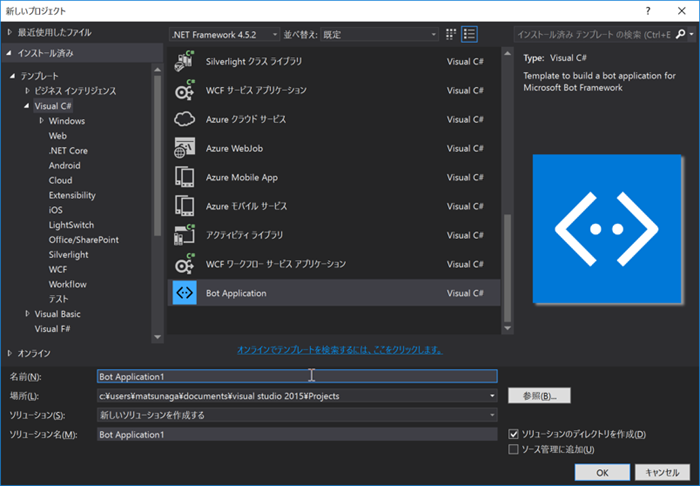The height and width of the screenshot is (486, 700).
Task: Collapse the テンプレート tree node
Action: (12, 76)
